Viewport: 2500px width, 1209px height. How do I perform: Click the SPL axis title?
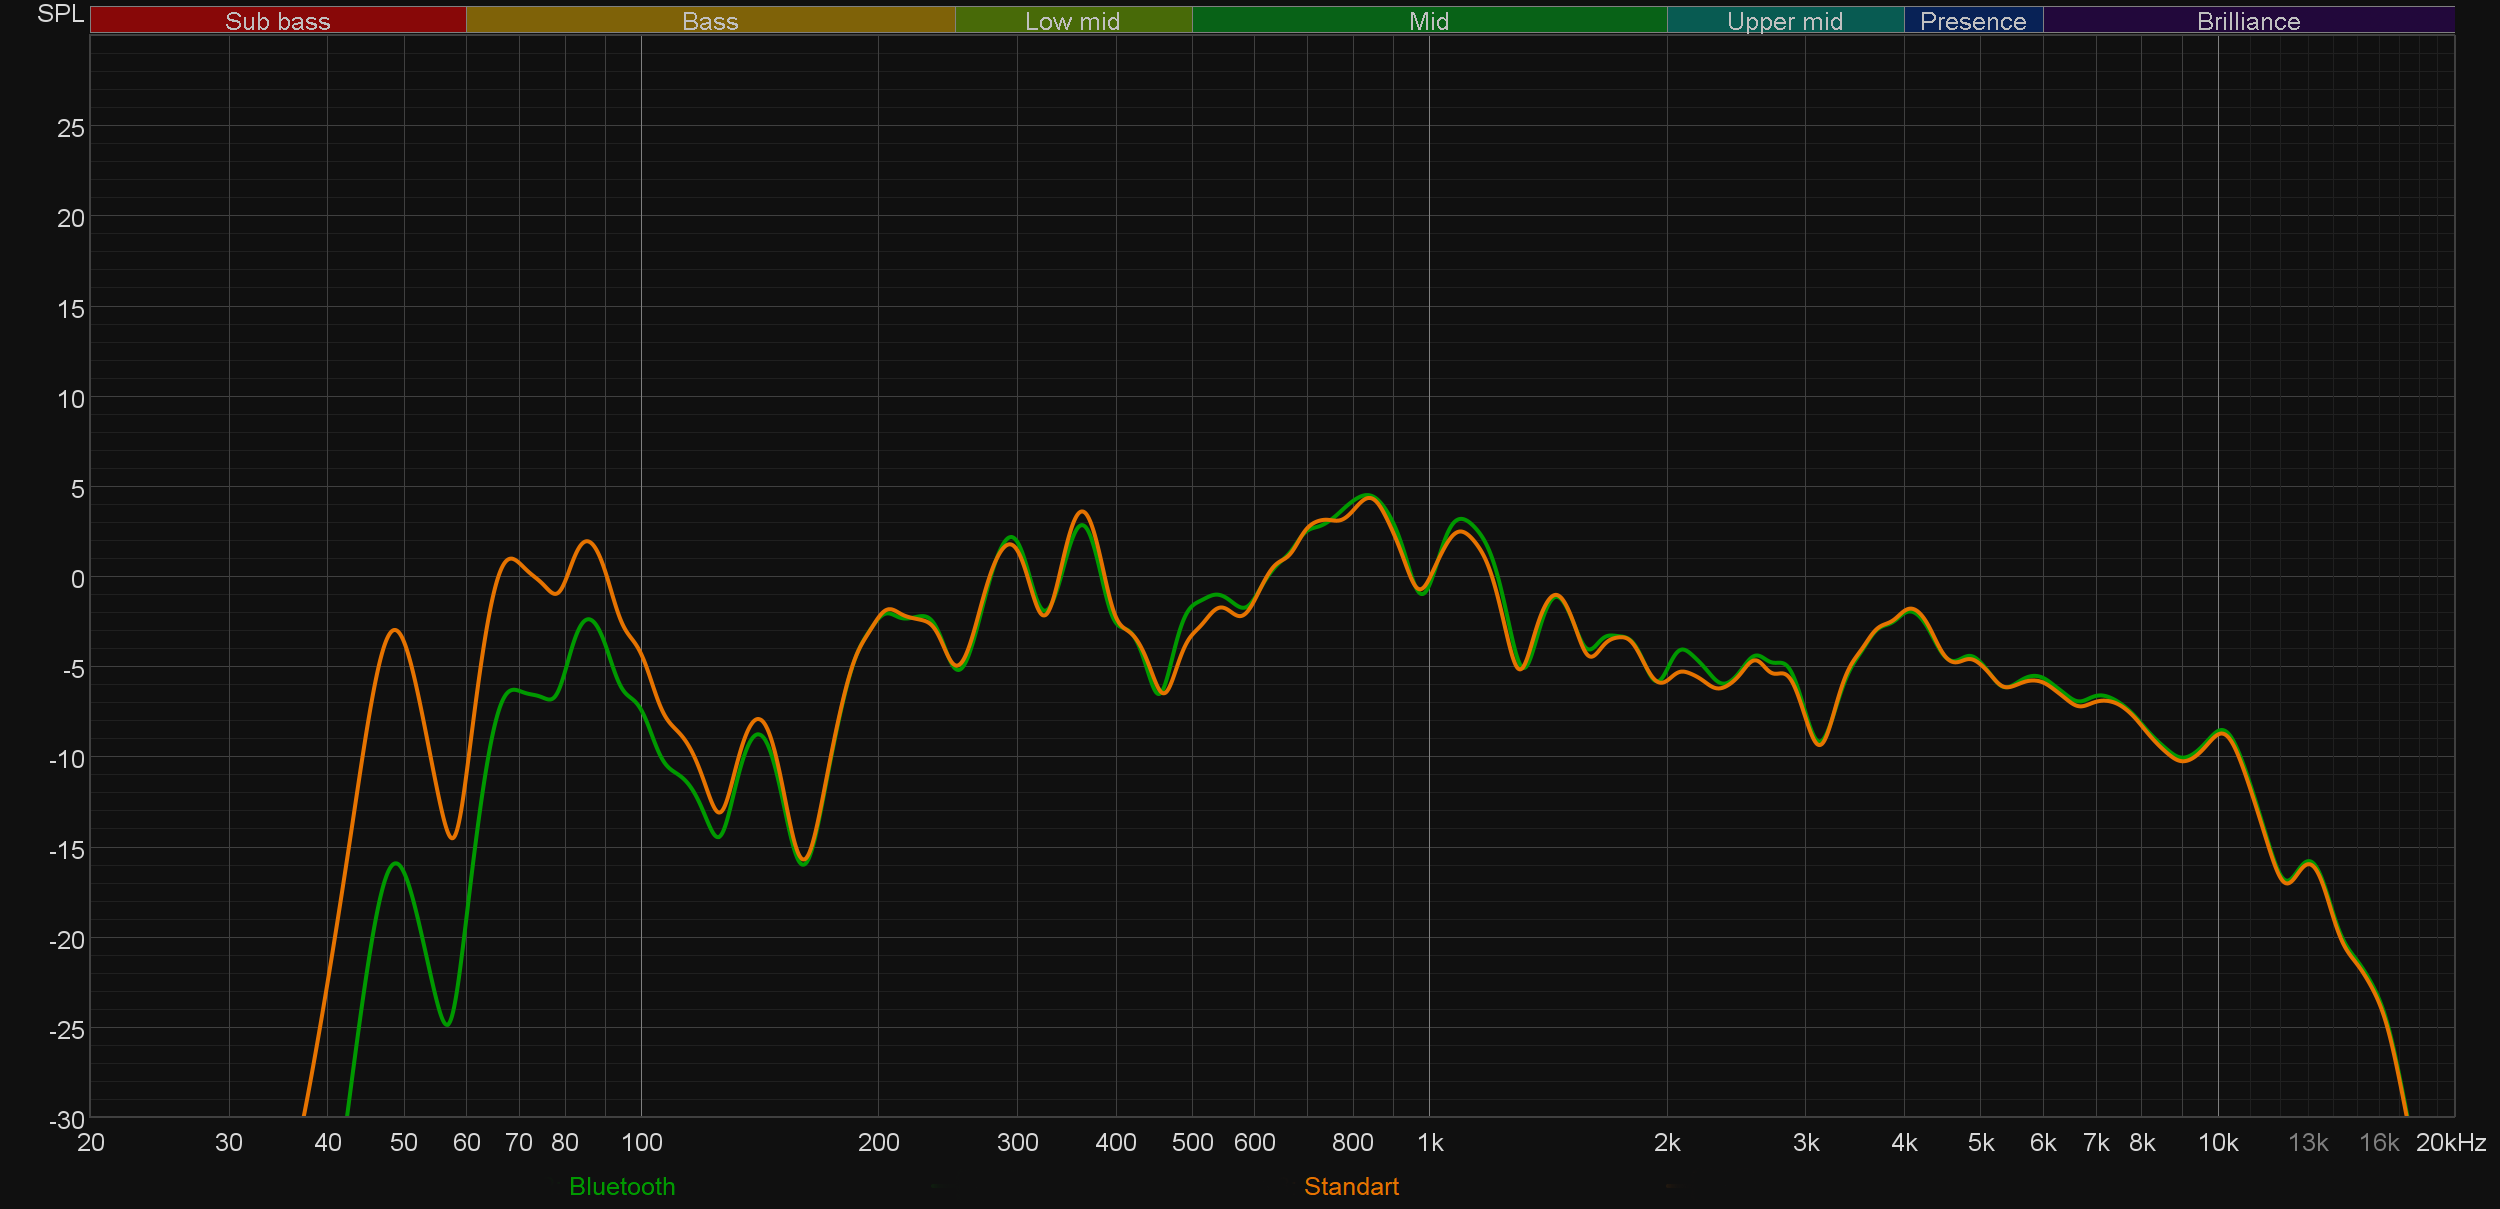pos(60,14)
